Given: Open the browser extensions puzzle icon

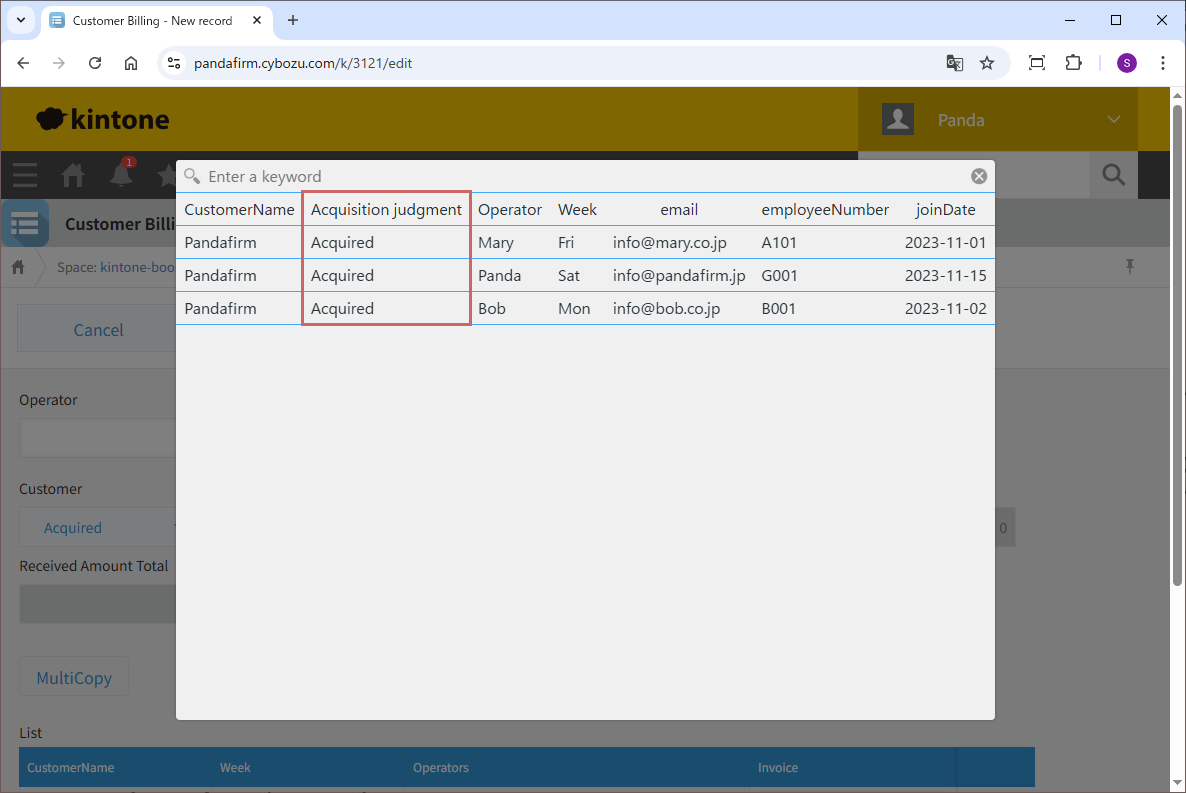Looking at the screenshot, I should [x=1073, y=63].
